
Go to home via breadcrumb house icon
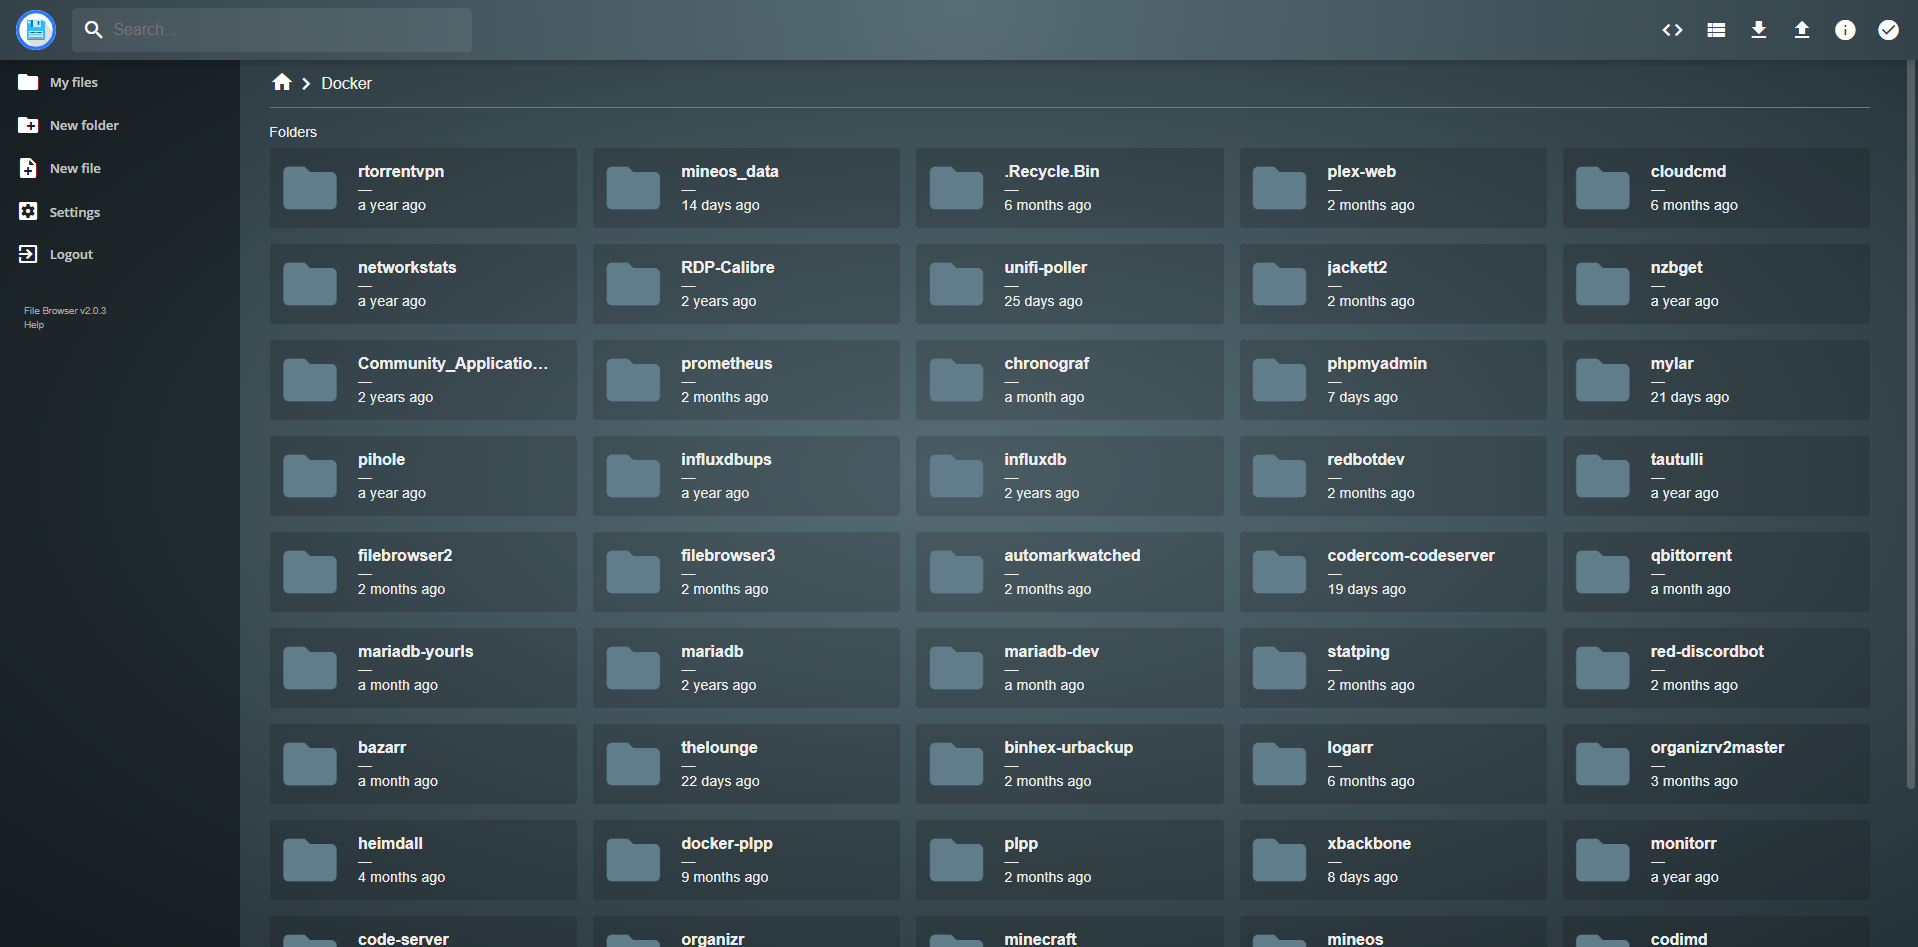click(282, 83)
